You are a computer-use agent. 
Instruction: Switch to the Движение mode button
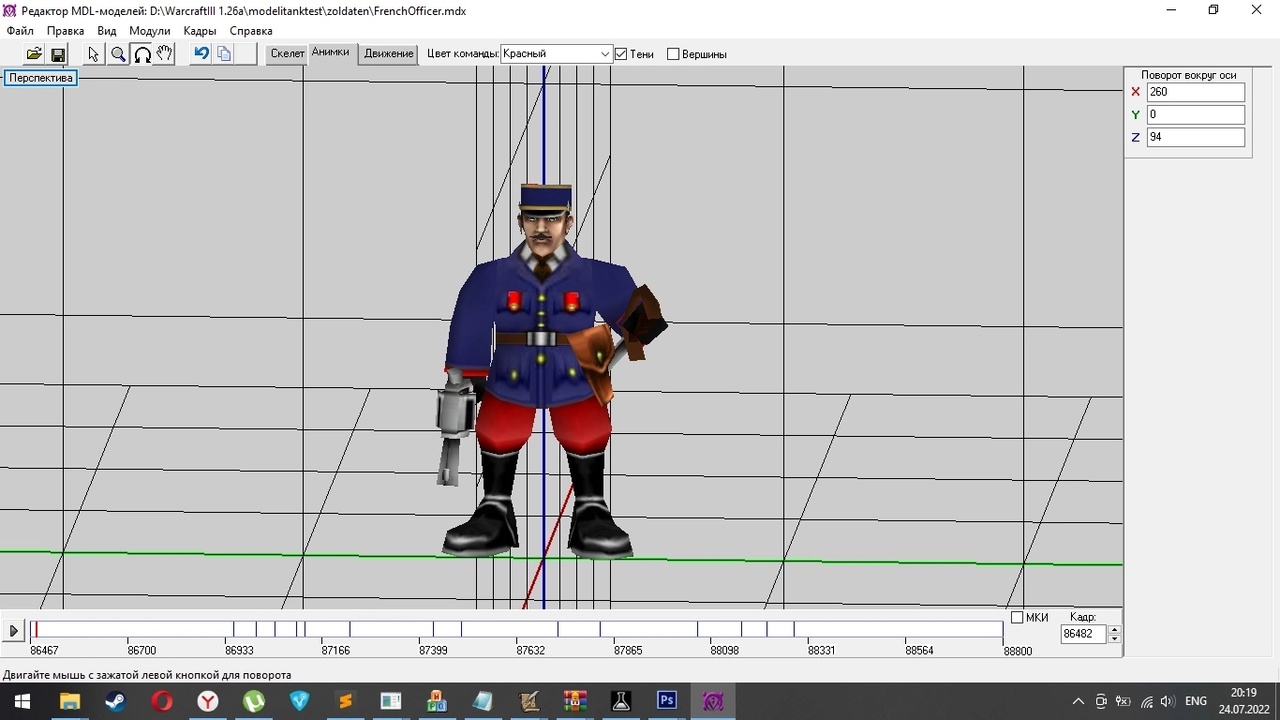(x=388, y=54)
